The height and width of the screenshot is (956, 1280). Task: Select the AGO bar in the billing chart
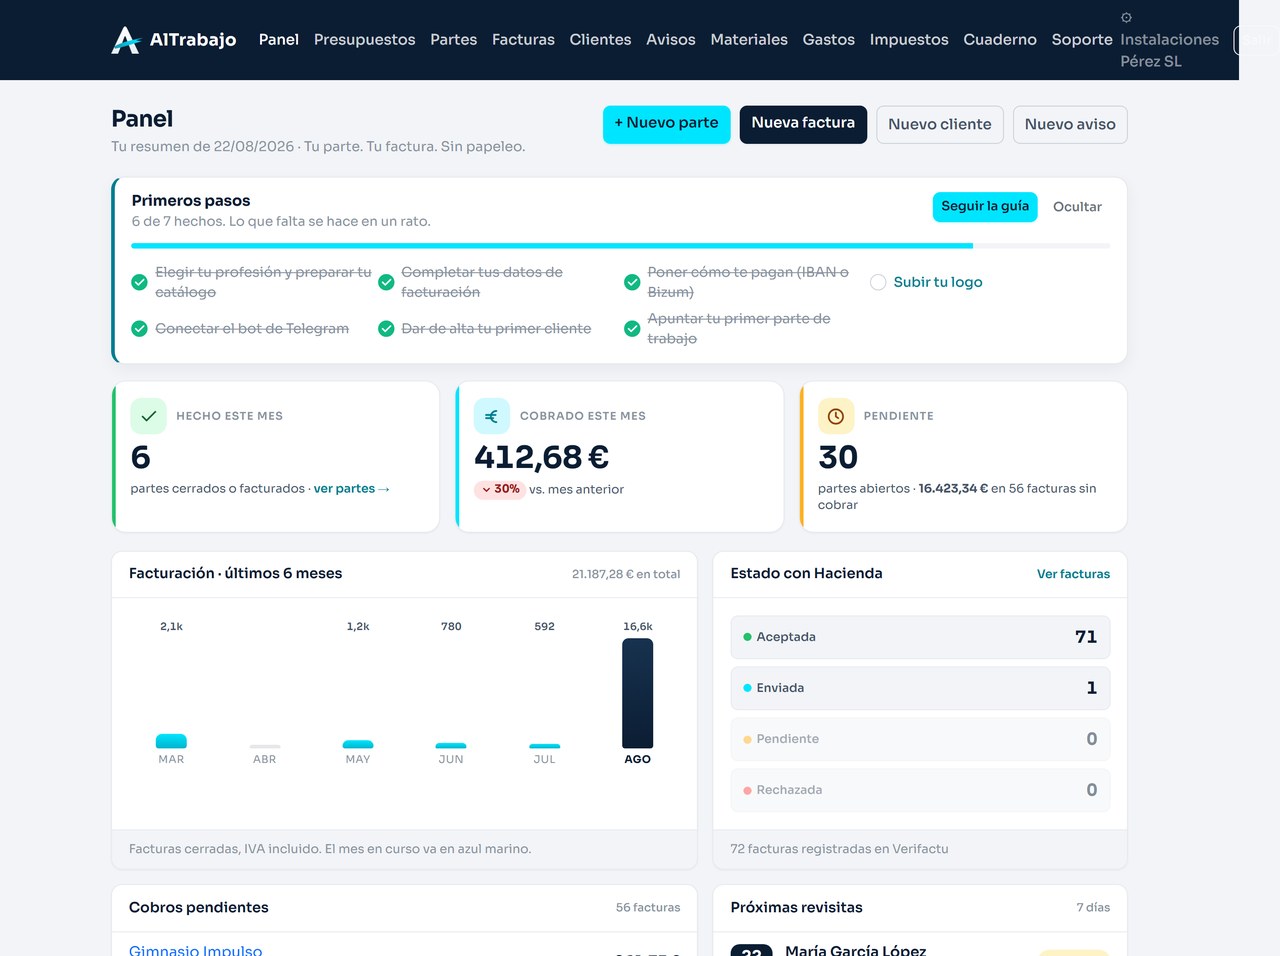638,694
